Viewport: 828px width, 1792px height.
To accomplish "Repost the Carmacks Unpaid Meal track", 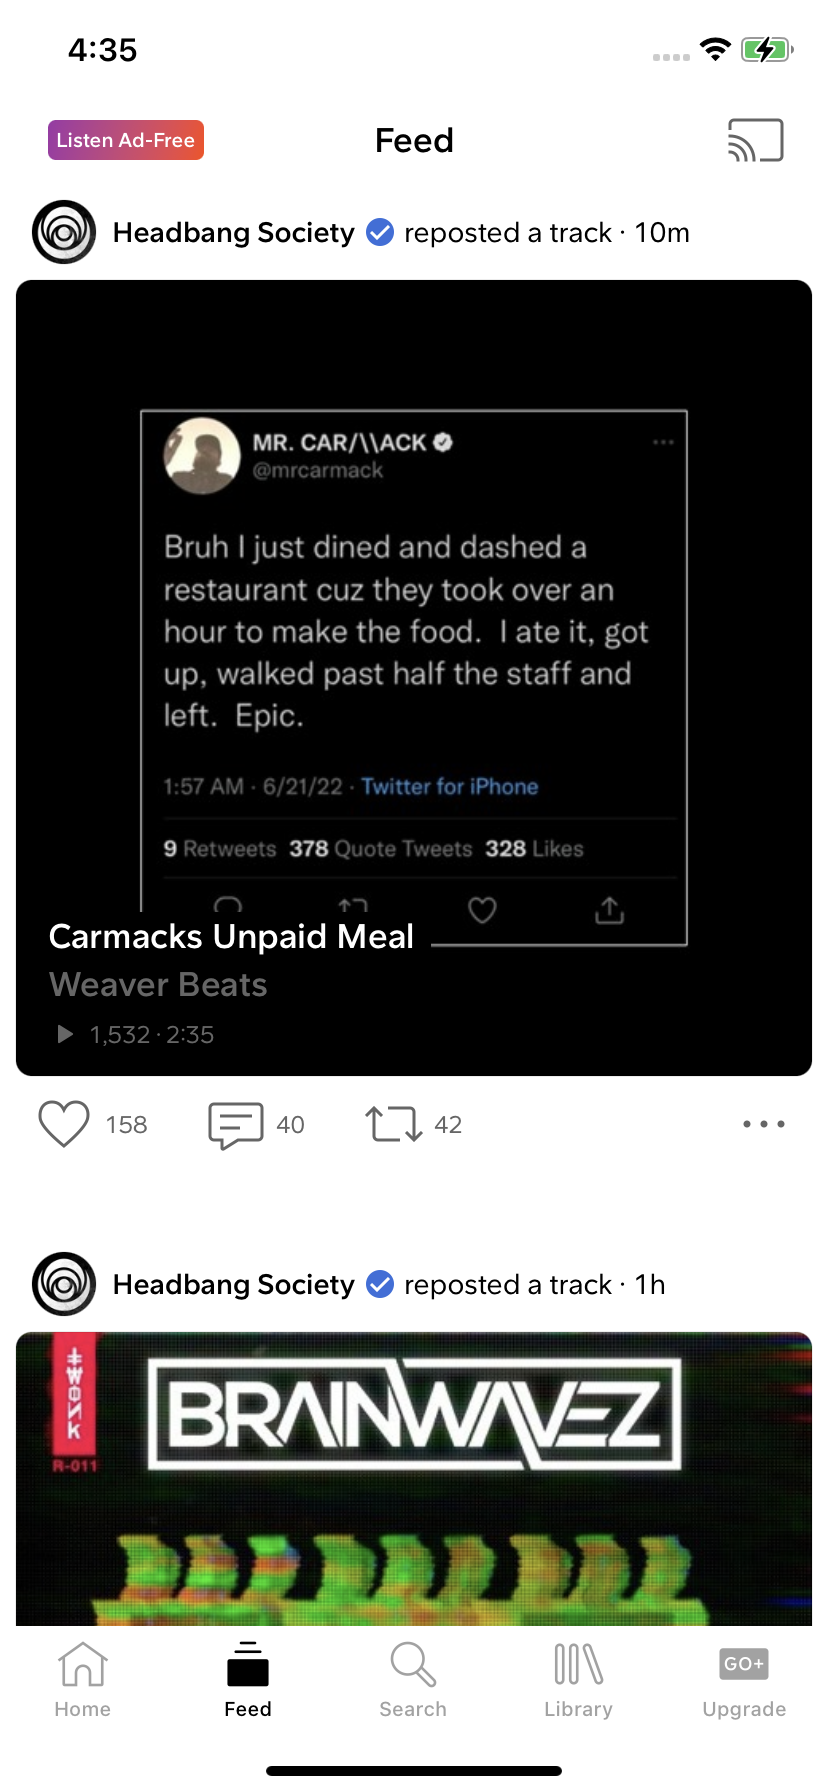I will (393, 1124).
